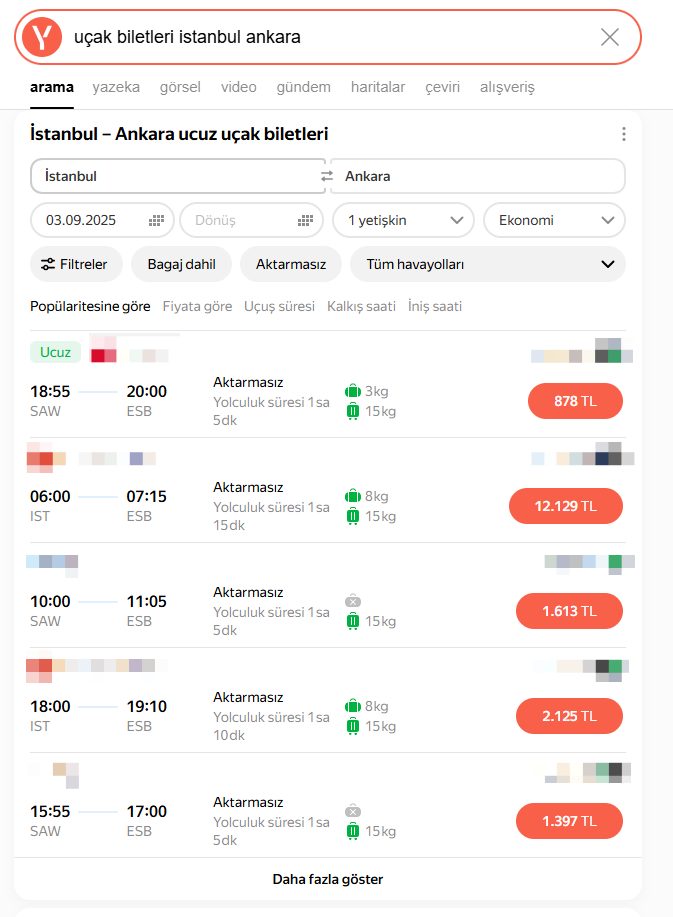Sort results by Fiyata göre

tap(197, 306)
